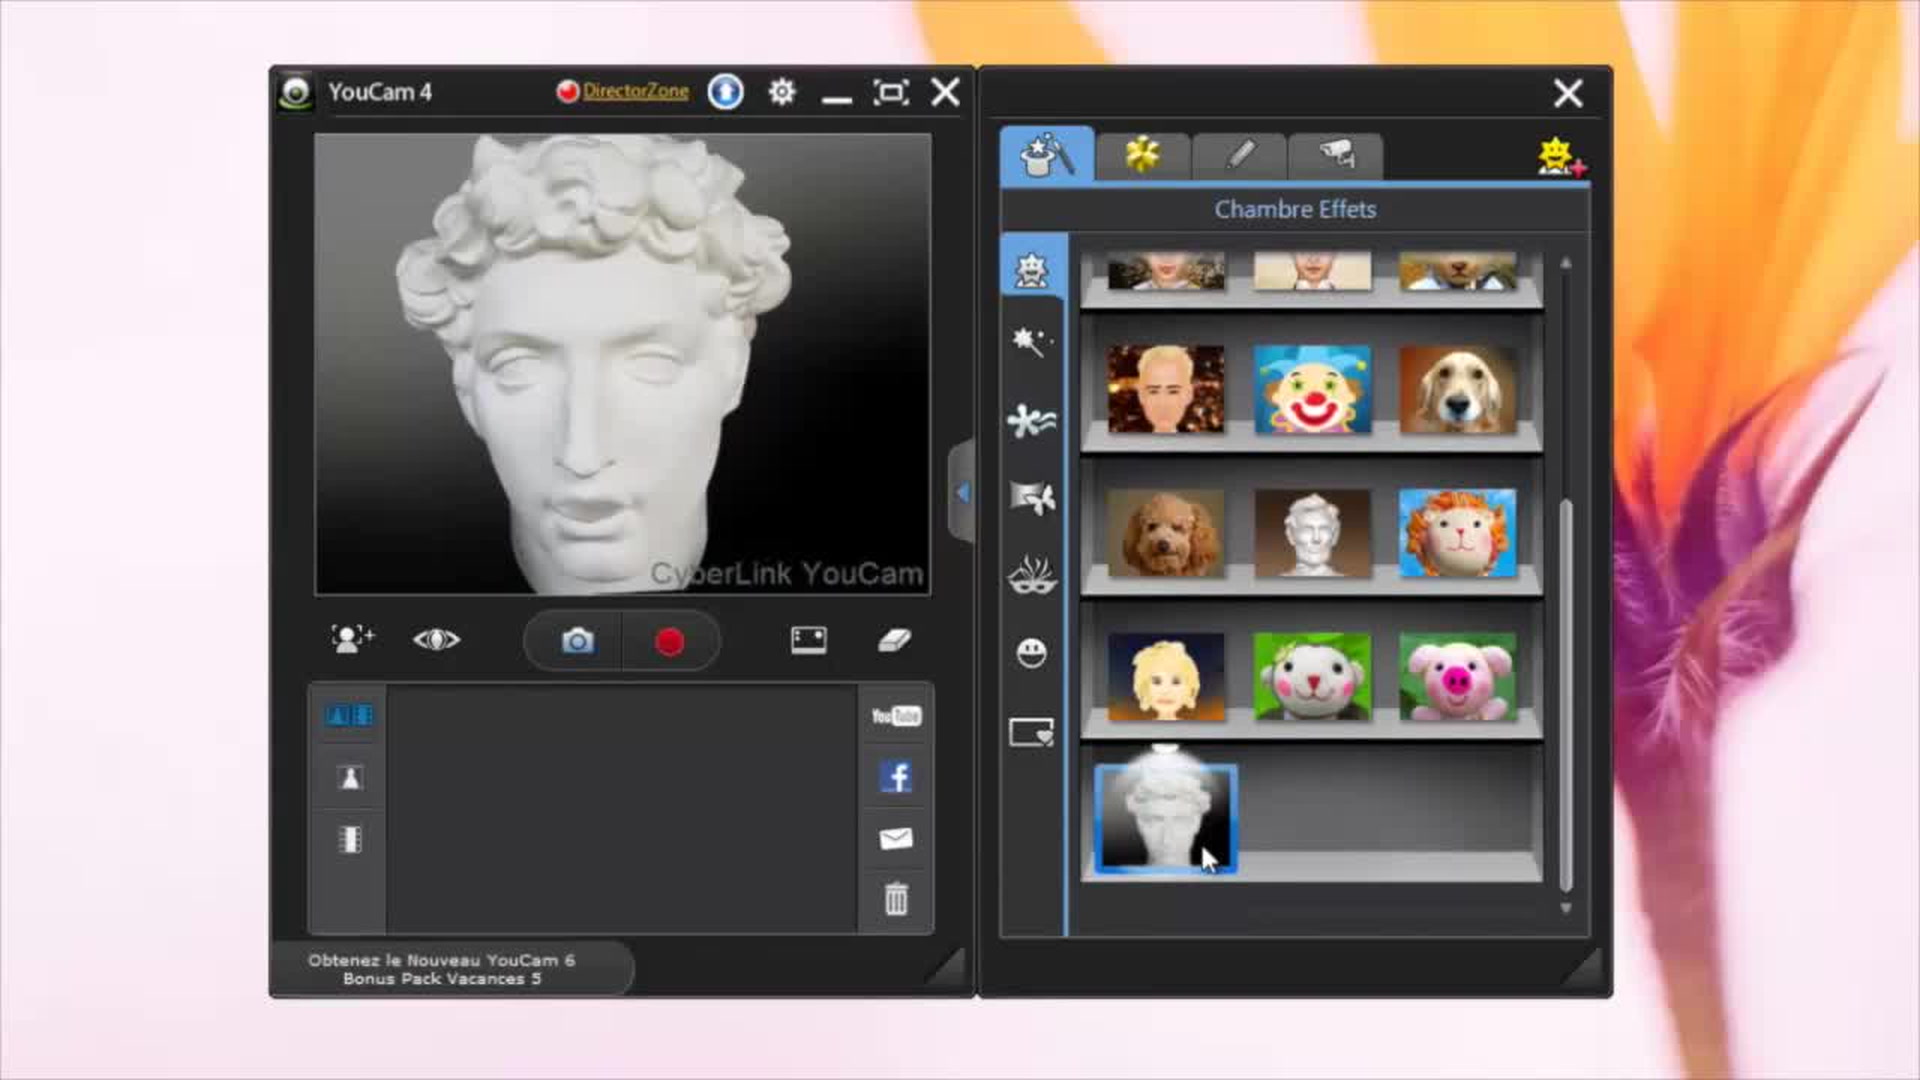Open the emoticon effects category
Viewport: 1920px width, 1080px height.
coord(1032,652)
